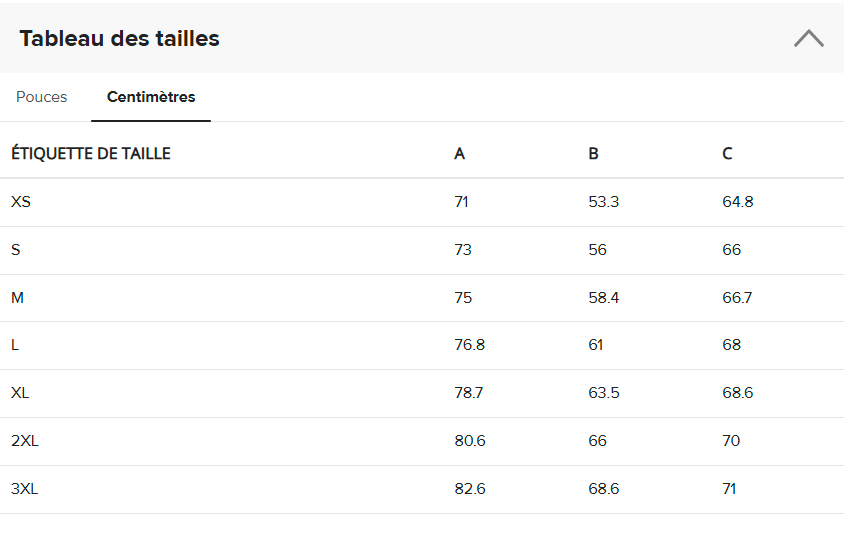Select the XL size row label
The image size is (864, 550).
coord(20,393)
